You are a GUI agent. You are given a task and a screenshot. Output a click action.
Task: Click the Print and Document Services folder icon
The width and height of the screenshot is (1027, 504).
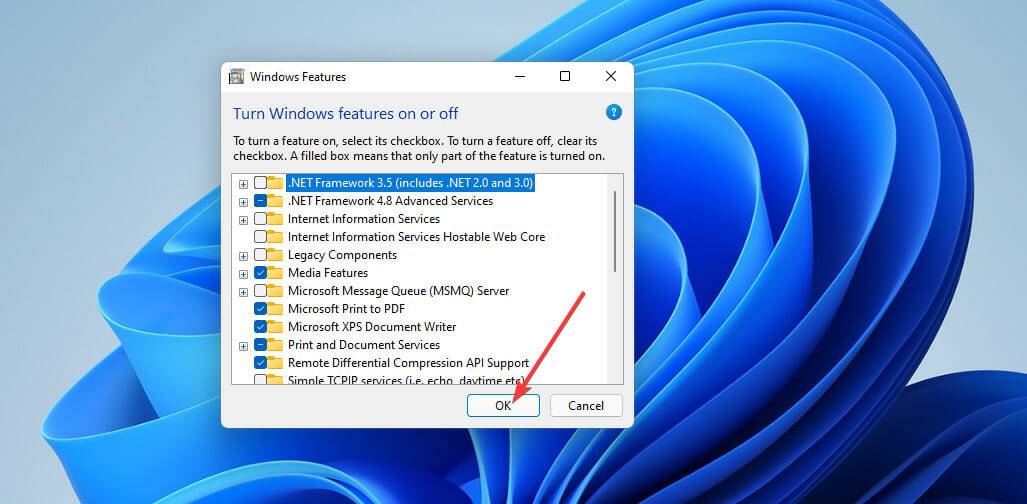pyautogui.click(x=275, y=345)
